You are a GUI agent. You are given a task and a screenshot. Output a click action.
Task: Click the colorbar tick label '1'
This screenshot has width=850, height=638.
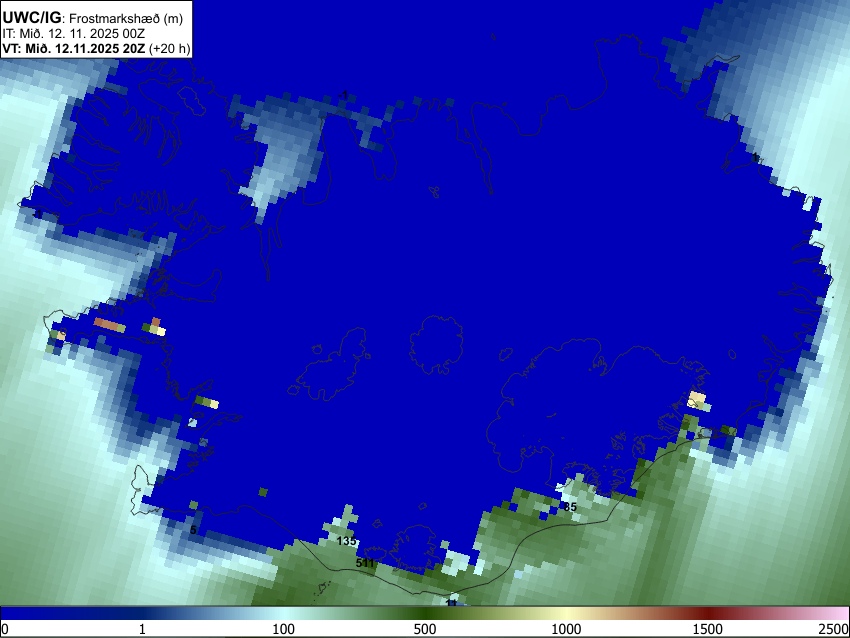click(x=142, y=629)
